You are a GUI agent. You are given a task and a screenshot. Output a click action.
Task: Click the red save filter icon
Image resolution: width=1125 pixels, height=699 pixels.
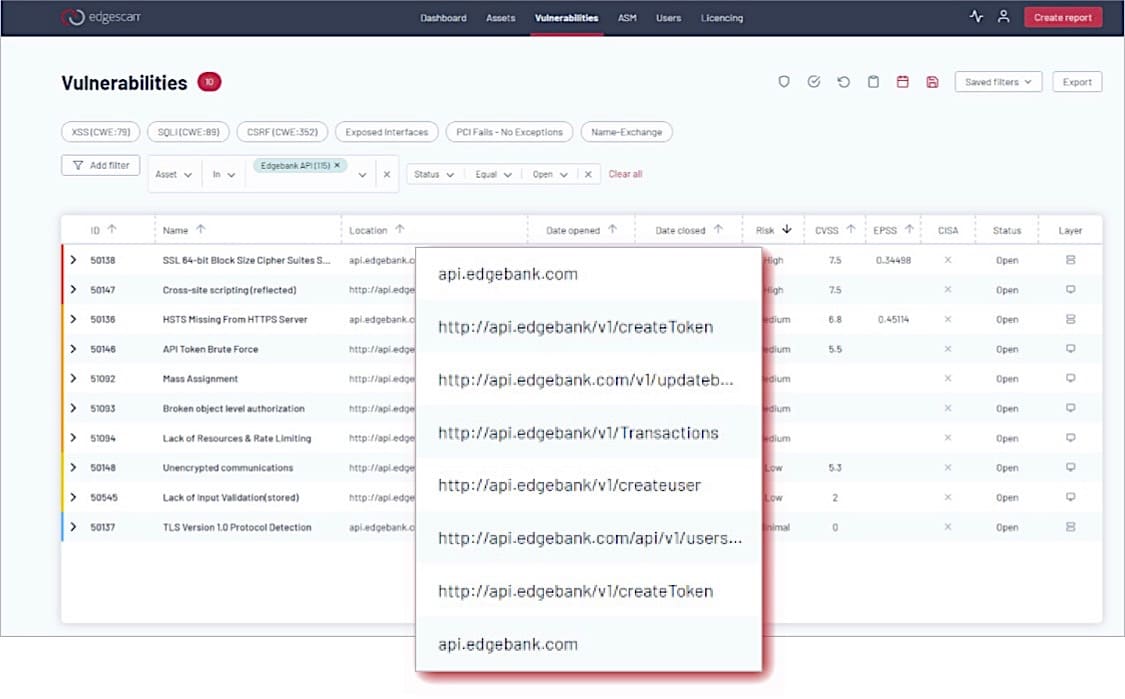pyautogui.click(x=932, y=82)
